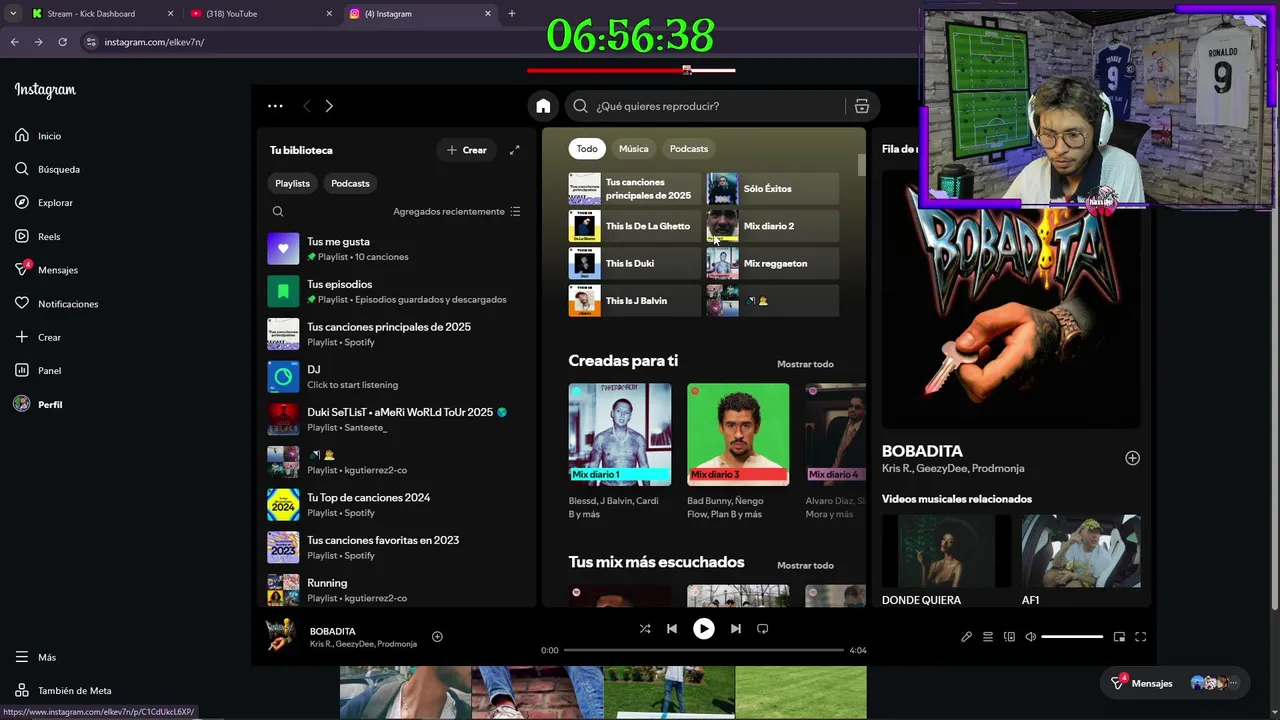Open Agregados recientemente sort dropdown
This screenshot has width=1280, height=720.
457,211
